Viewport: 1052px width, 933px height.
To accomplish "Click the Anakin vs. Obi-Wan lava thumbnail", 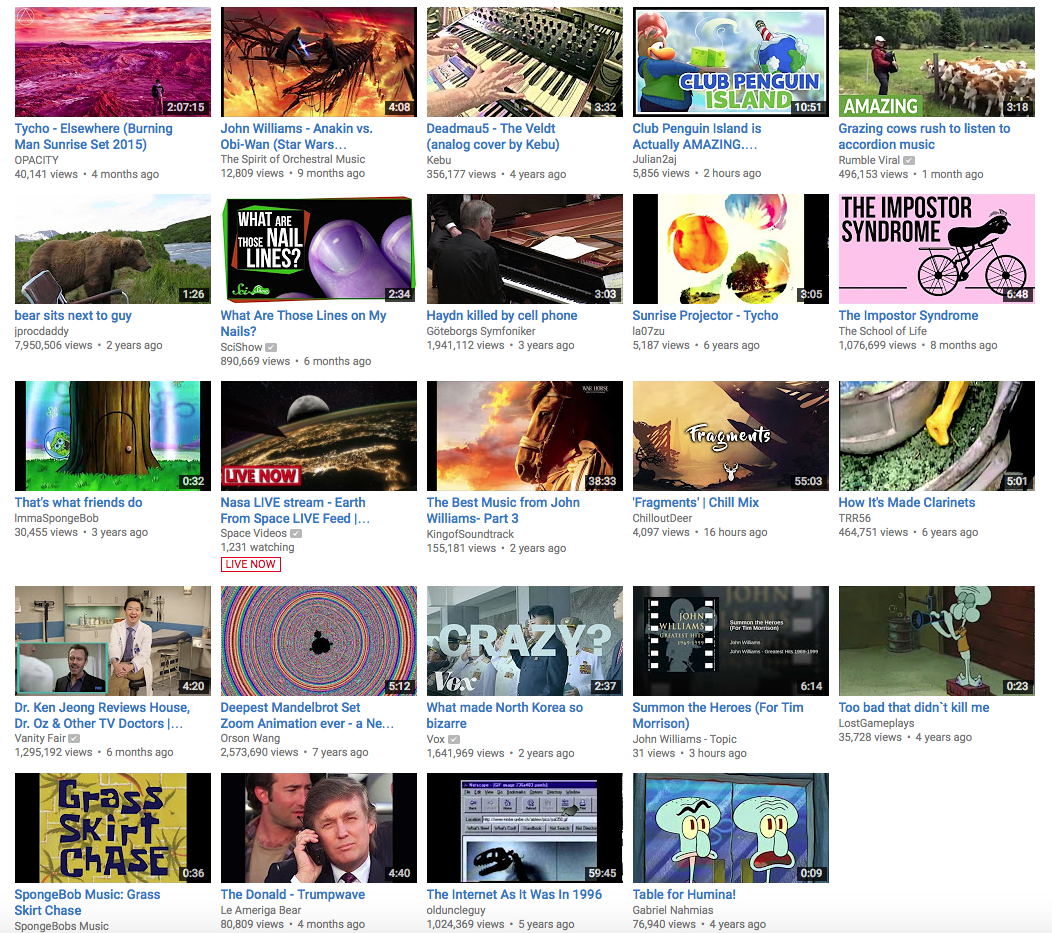I will pos(319,62).
